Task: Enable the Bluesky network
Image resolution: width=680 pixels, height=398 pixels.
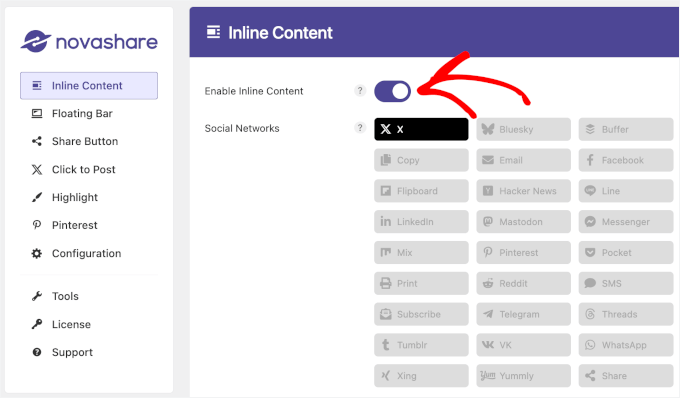Action: coord(523,129)
